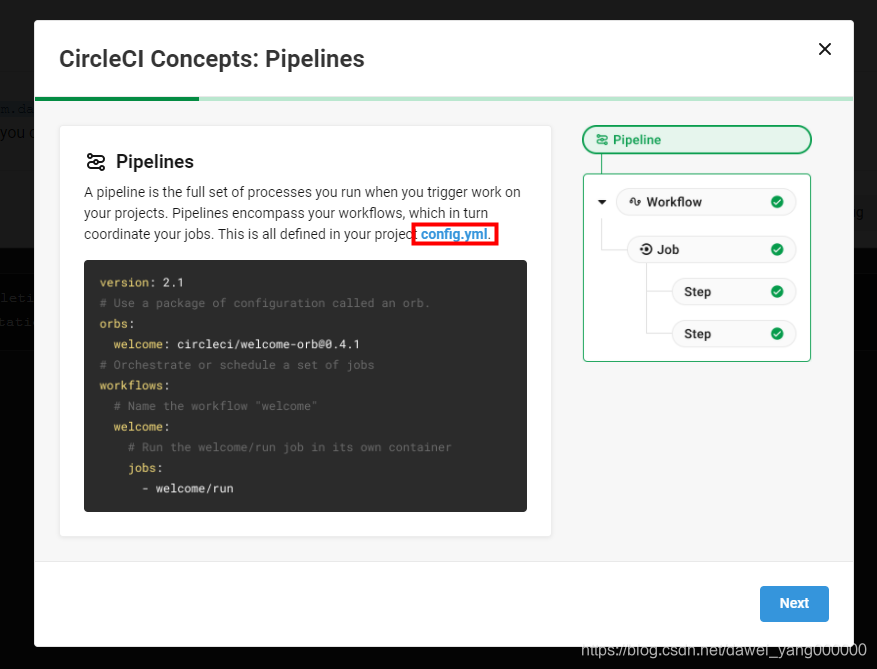Select the Pipeline node in diagram
The height and width of the screenshot is (669, 877).
(x=696, y=140)
